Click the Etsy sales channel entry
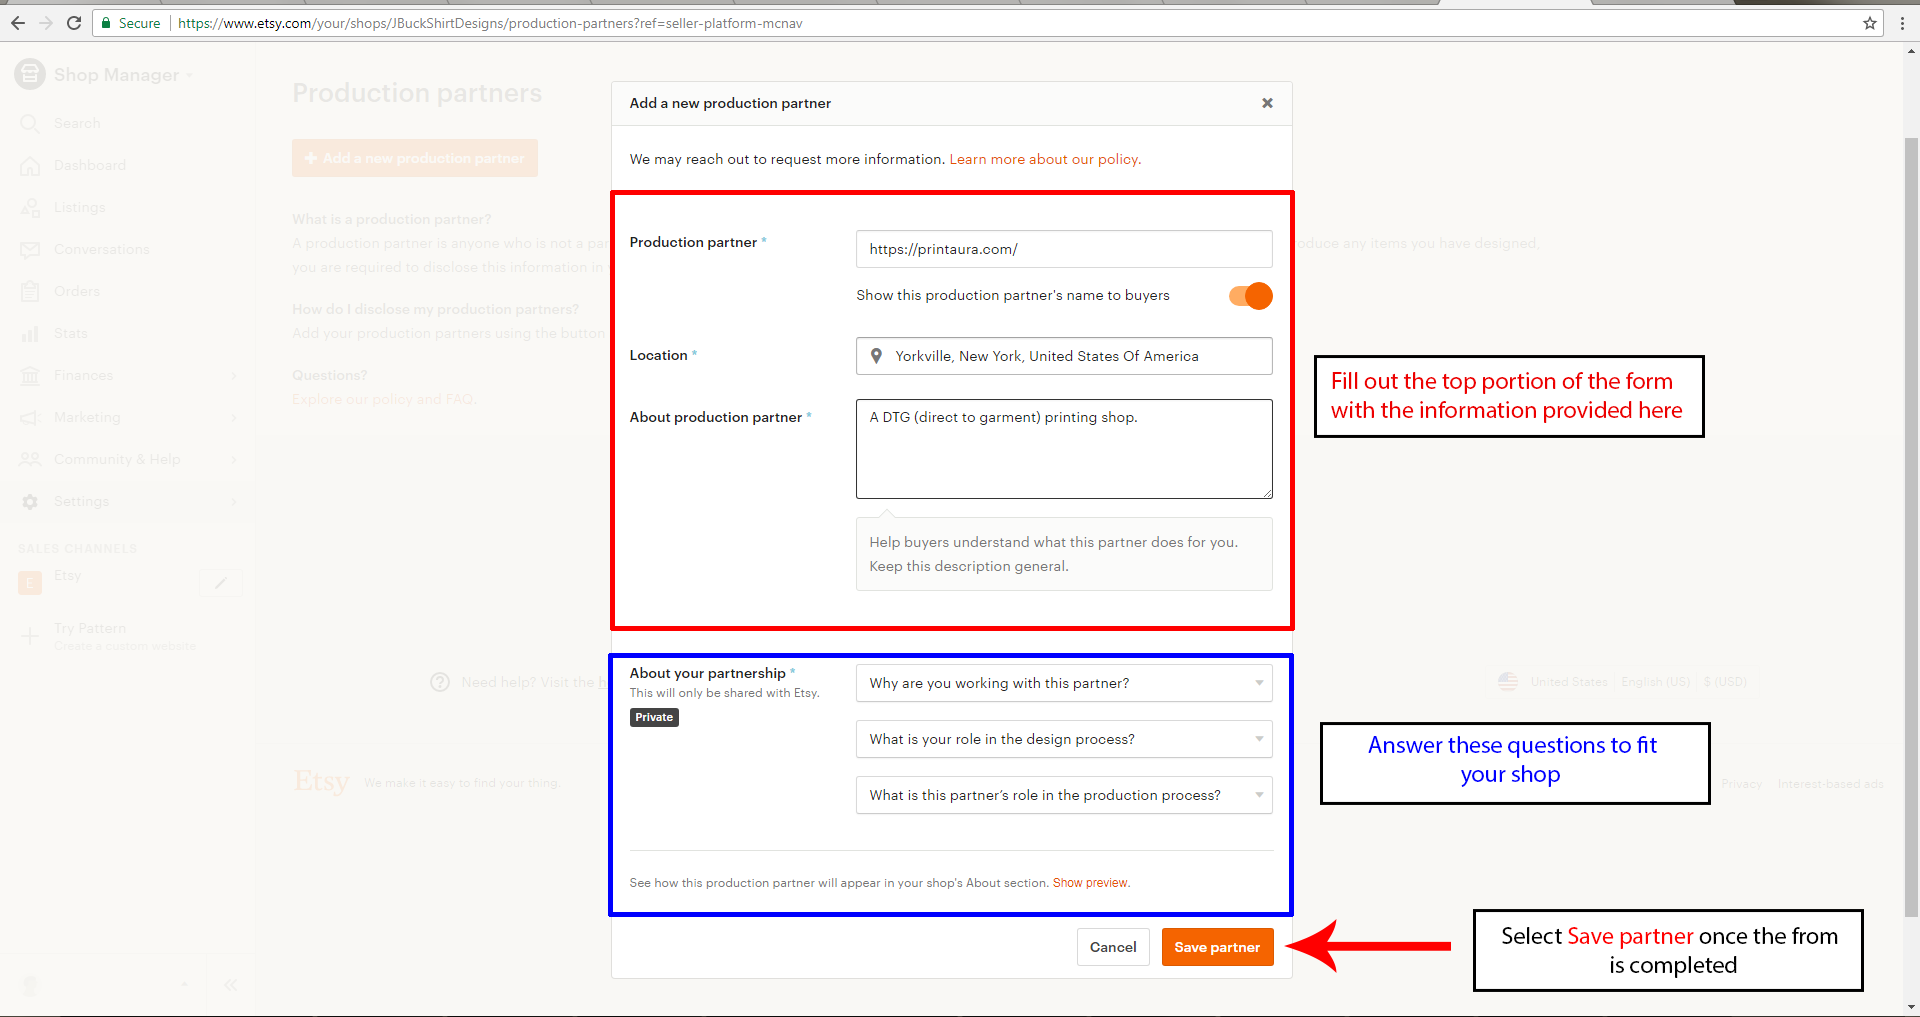 coord(67,576)
